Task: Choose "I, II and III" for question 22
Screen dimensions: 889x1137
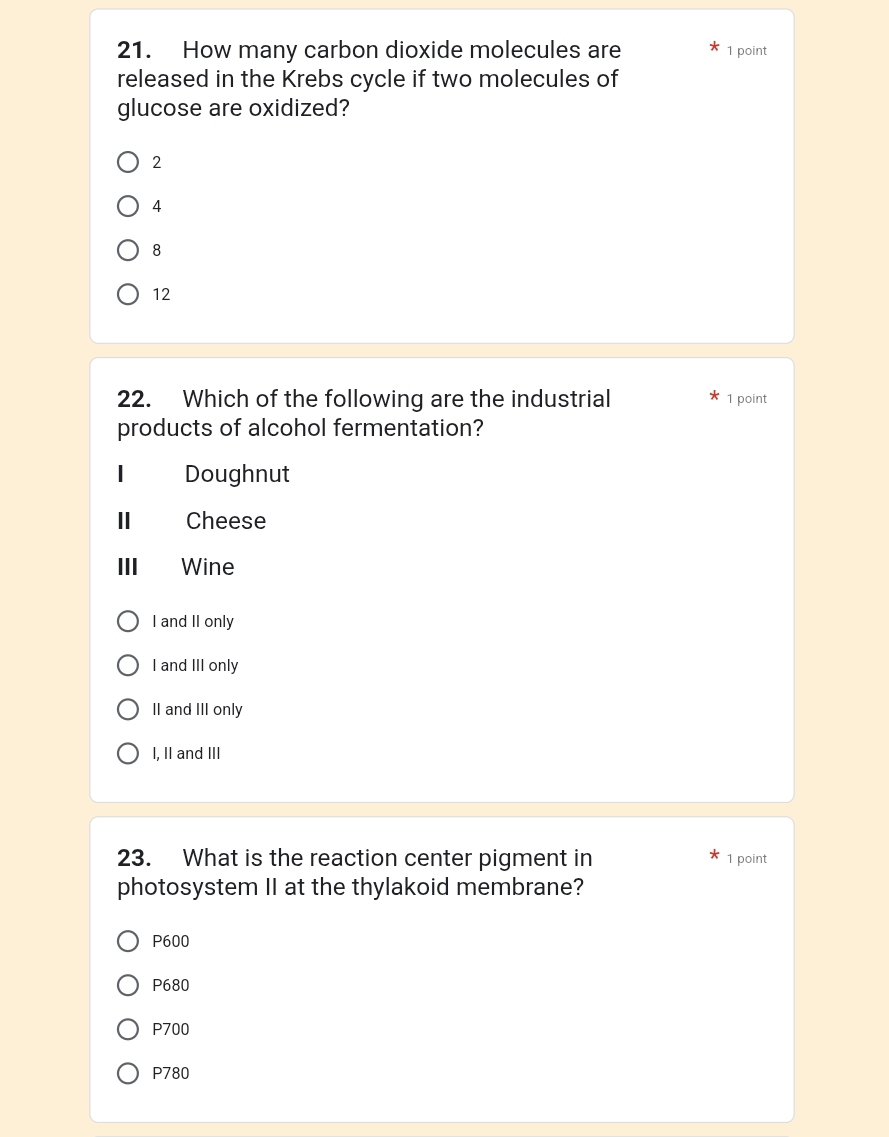Action: tap(128, 753)
